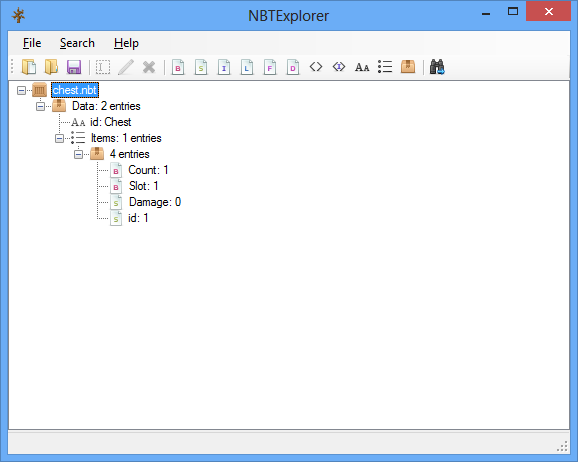The width and height of the screenshot is (578, 462).
Task: Select the Damage: 0 row
Action: 155,202
